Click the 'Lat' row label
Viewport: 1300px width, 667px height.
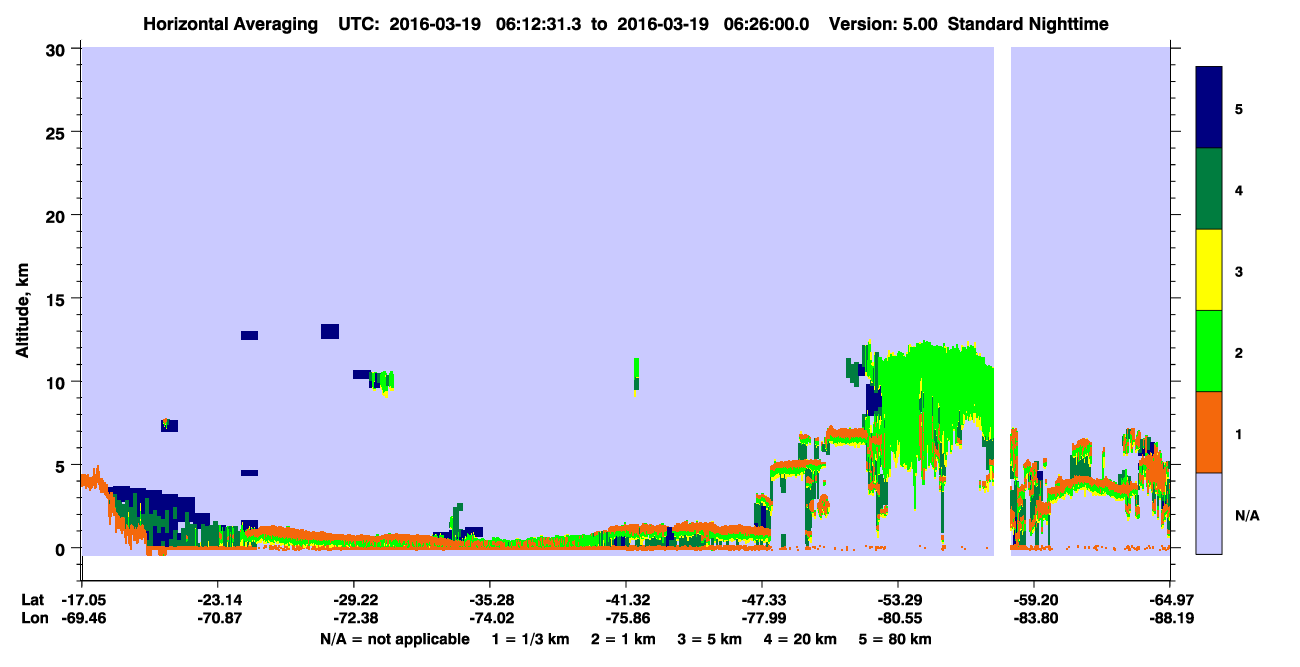tap(32, 600)
